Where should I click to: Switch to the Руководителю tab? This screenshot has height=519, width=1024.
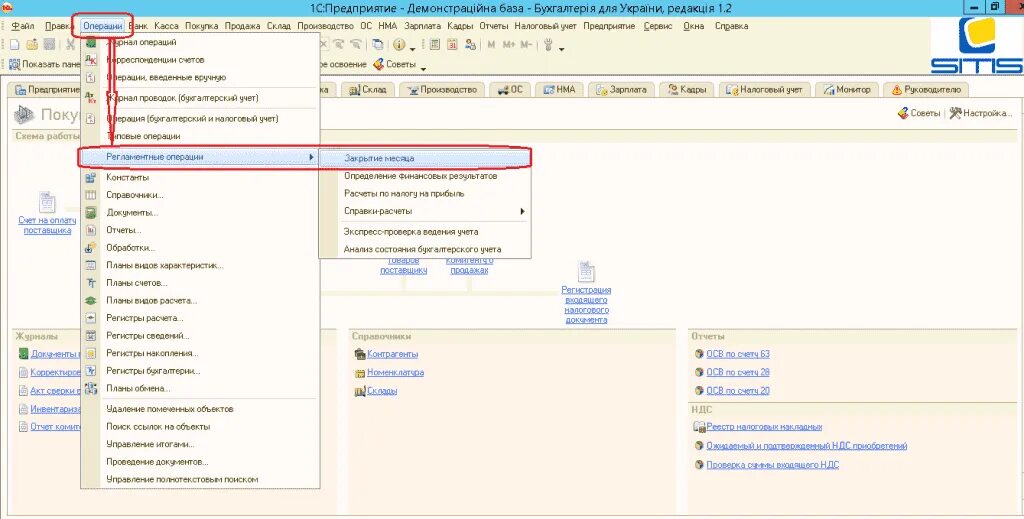click(926, 89)
